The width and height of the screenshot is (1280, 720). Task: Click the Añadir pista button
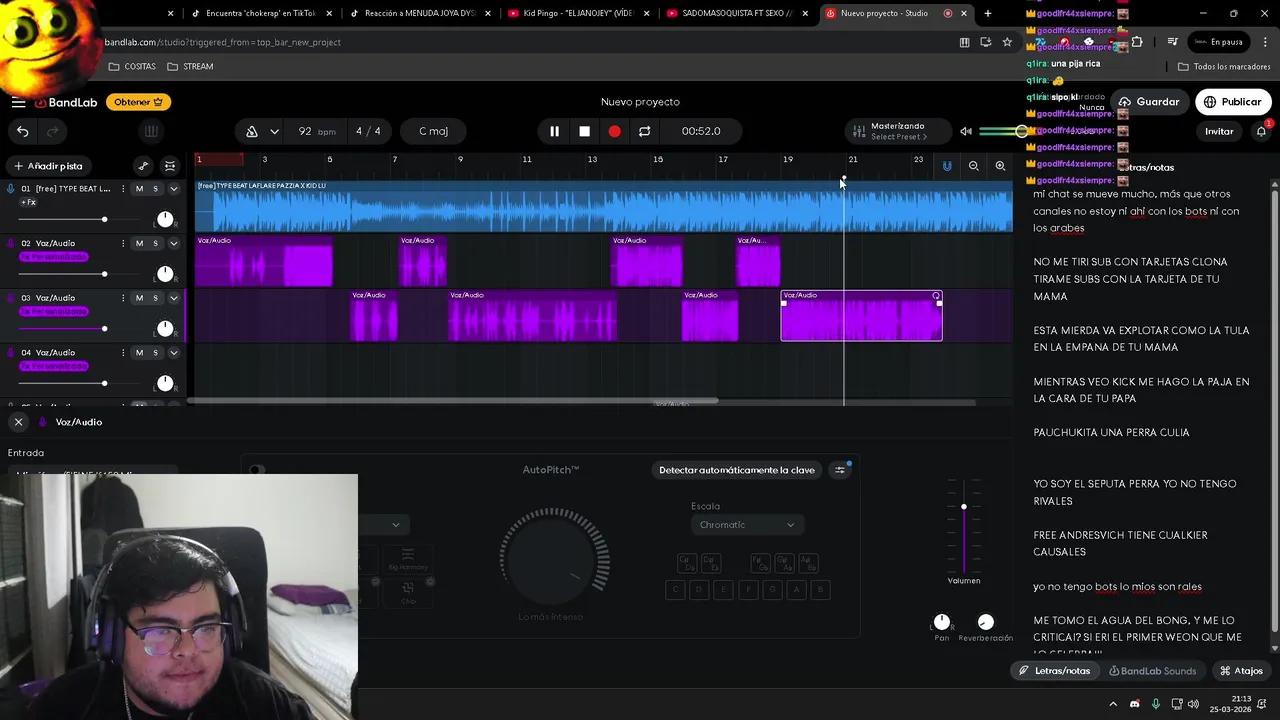coord(48,166)
